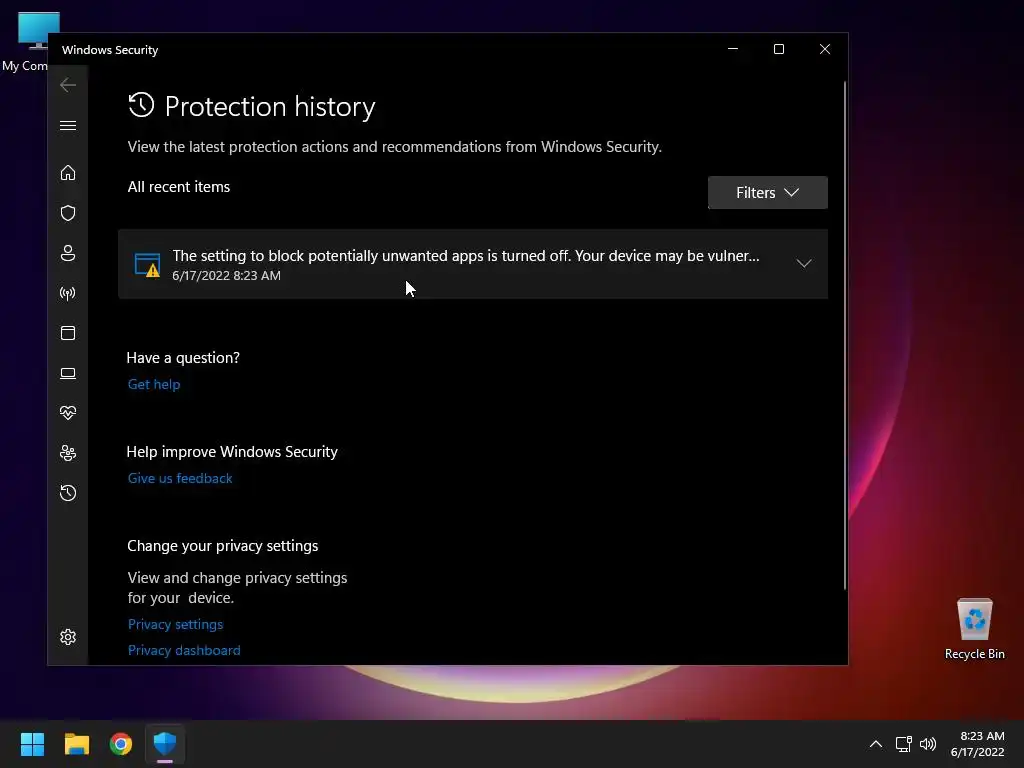This screenshot has width=1024, height=768.
Task: Select the Recycle Bin desktop icon
Action: coord(974,629)
